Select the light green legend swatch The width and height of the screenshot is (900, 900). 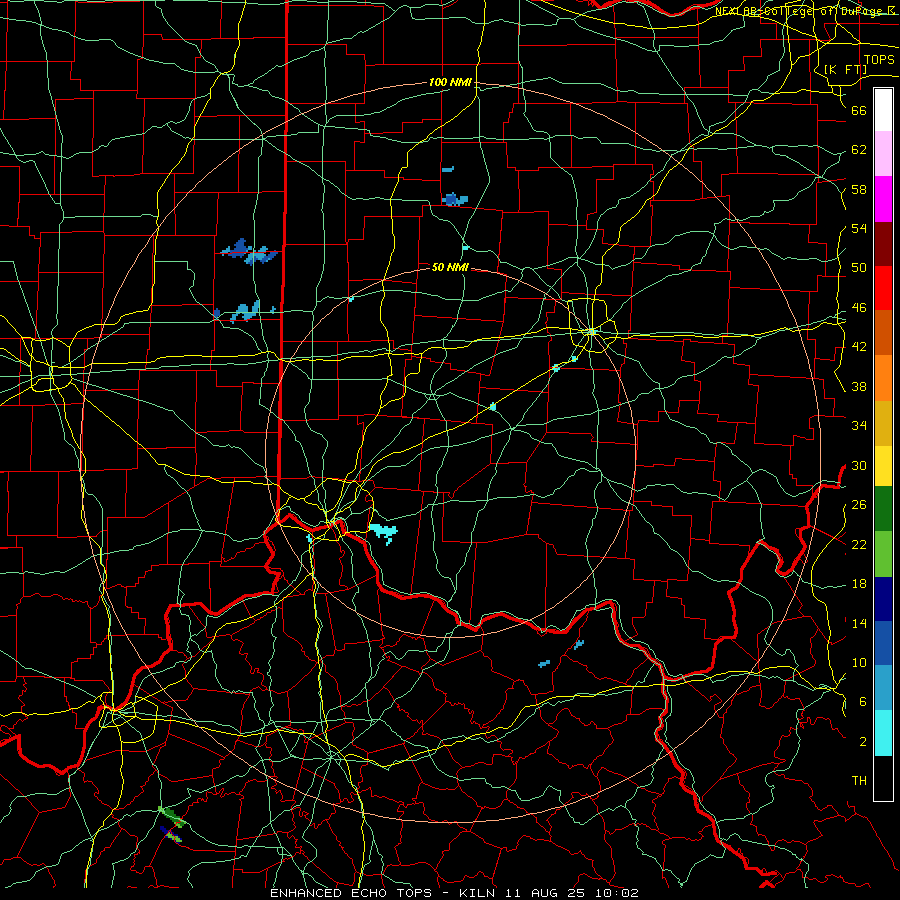click(883, 554)
